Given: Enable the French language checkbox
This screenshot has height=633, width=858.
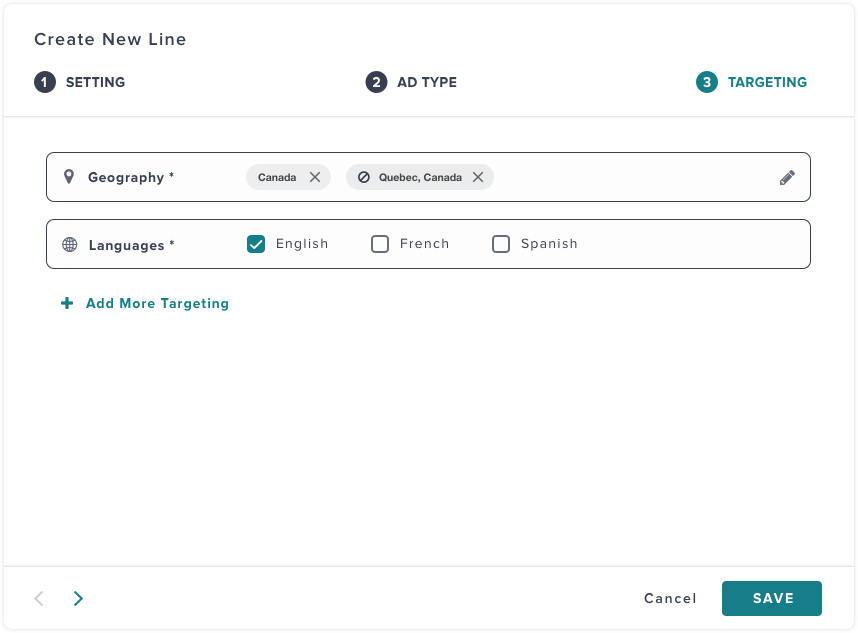Looking at the screenshot, I should pos(380,244).
